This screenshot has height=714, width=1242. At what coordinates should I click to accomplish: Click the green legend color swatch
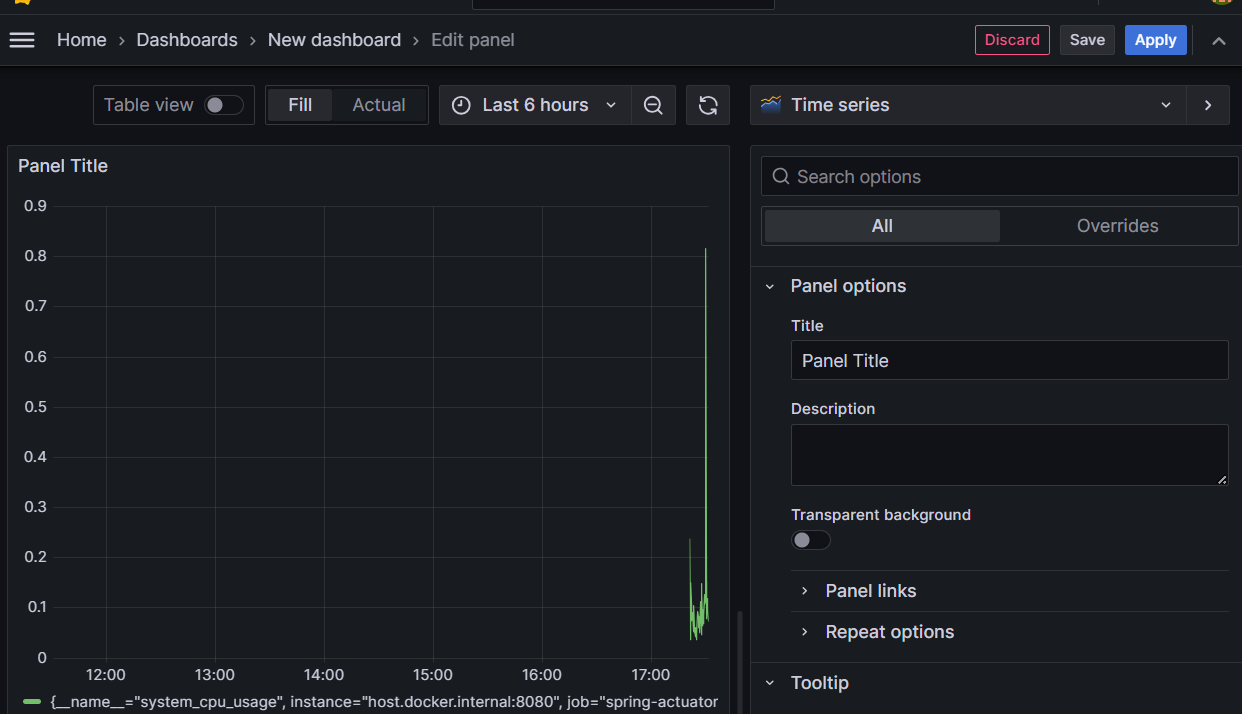(x=32, y=702)
